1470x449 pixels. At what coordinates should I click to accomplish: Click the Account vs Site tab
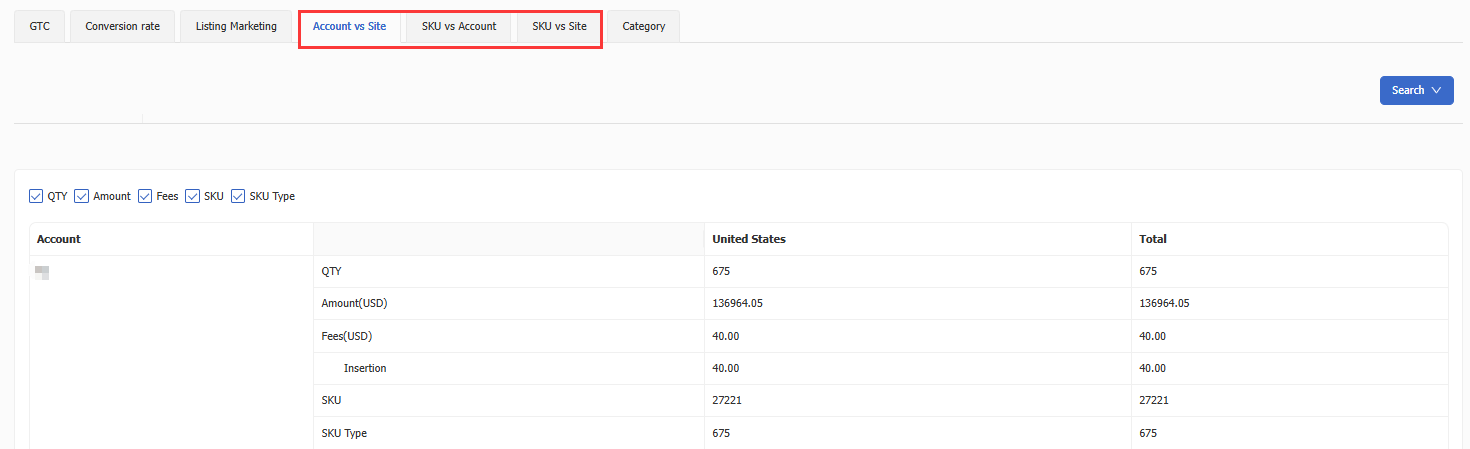click(349, 26)
